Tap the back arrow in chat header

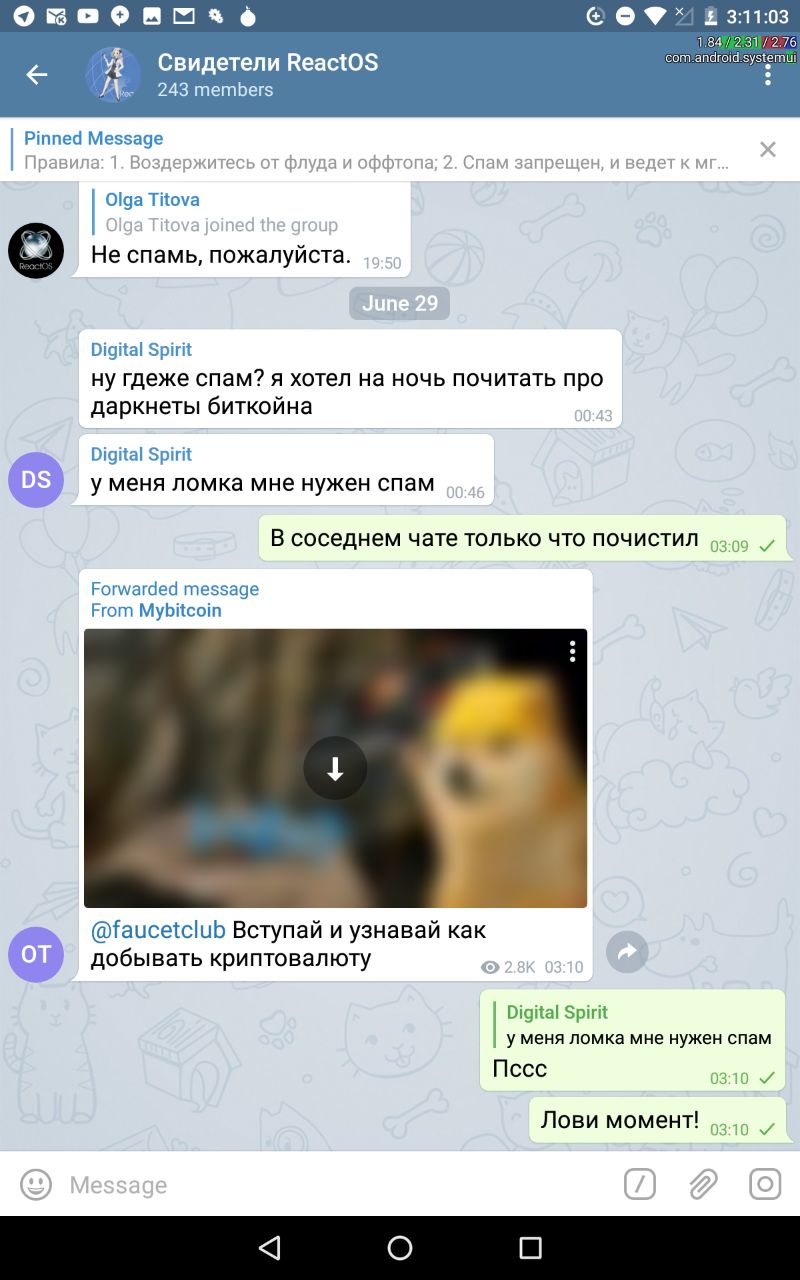[x=37, y=75]
